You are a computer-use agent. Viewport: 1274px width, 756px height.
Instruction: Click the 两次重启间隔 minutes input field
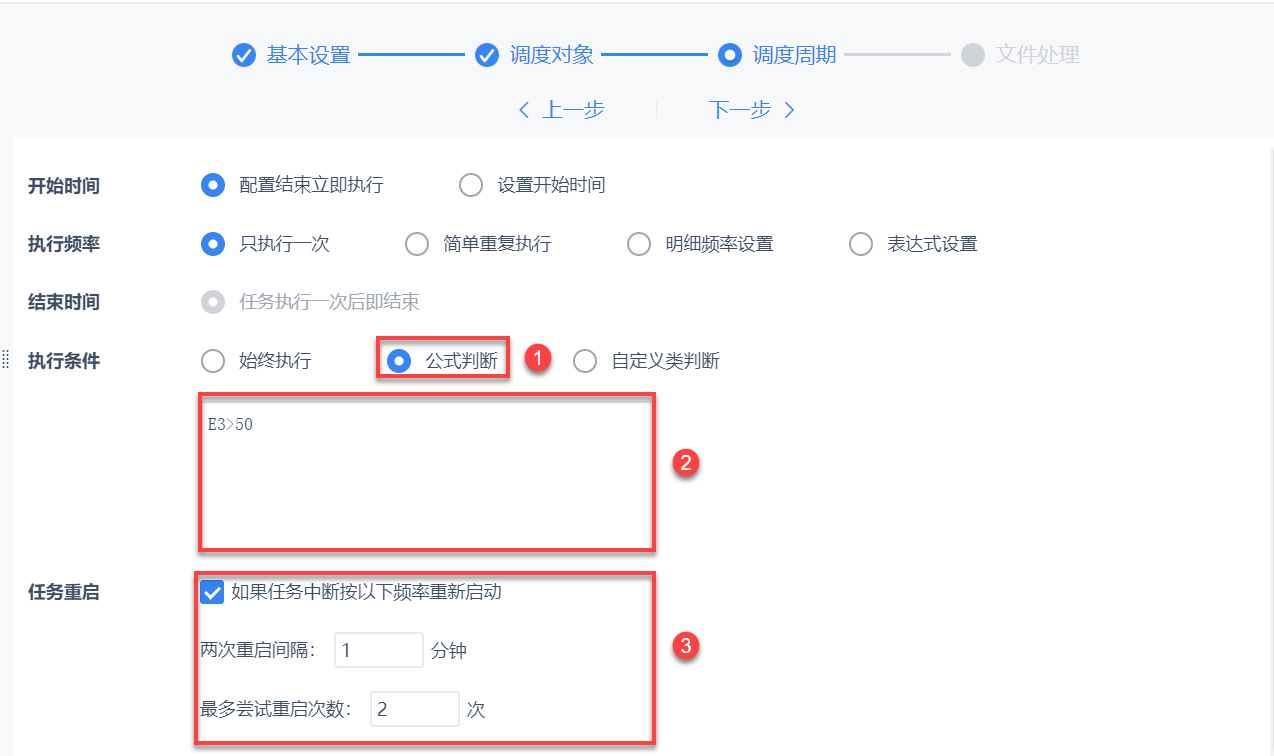coord(379,650)
